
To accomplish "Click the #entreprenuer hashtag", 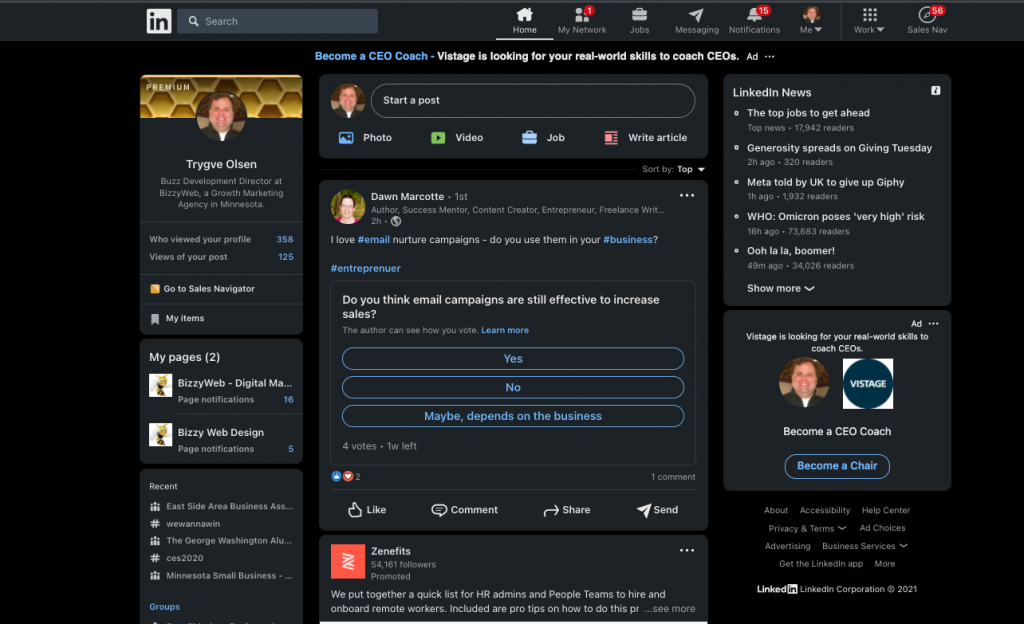I will click(366, 268).
